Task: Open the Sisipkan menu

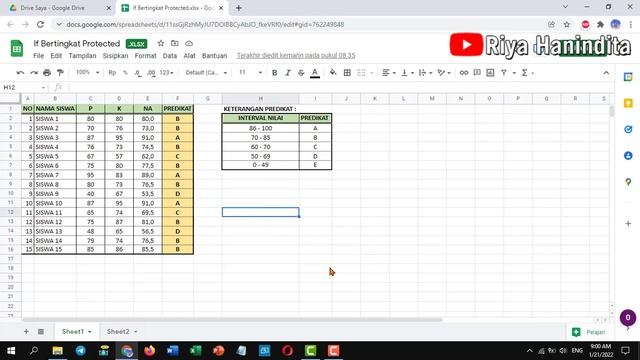Action: tap(115, 56)
